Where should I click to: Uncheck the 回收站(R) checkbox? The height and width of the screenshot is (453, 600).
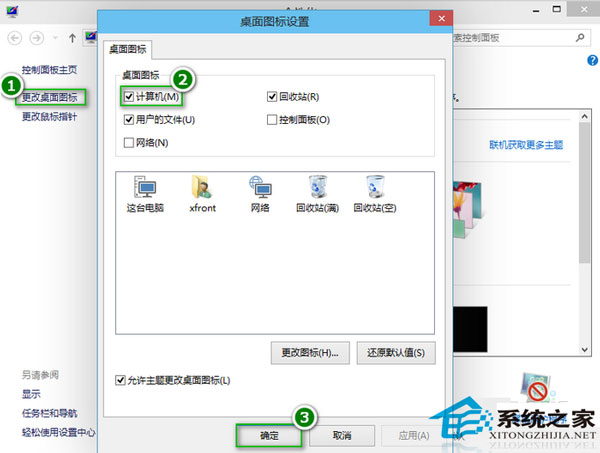pyautogui.click(x=272, y=97)
